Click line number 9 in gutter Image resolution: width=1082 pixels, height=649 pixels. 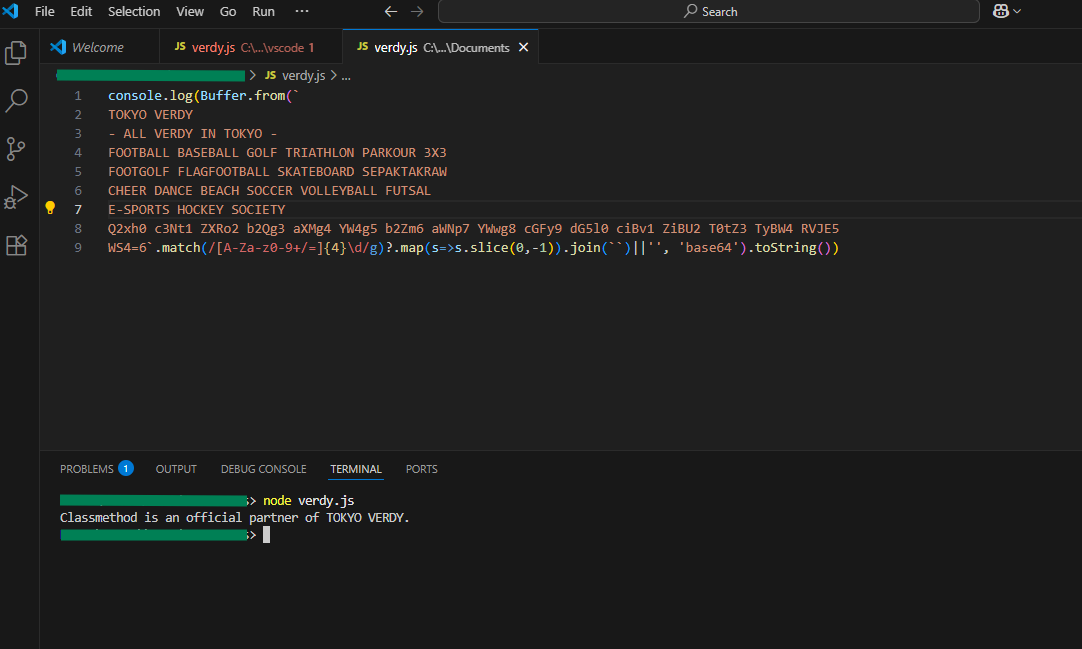[x=78, y=248]
